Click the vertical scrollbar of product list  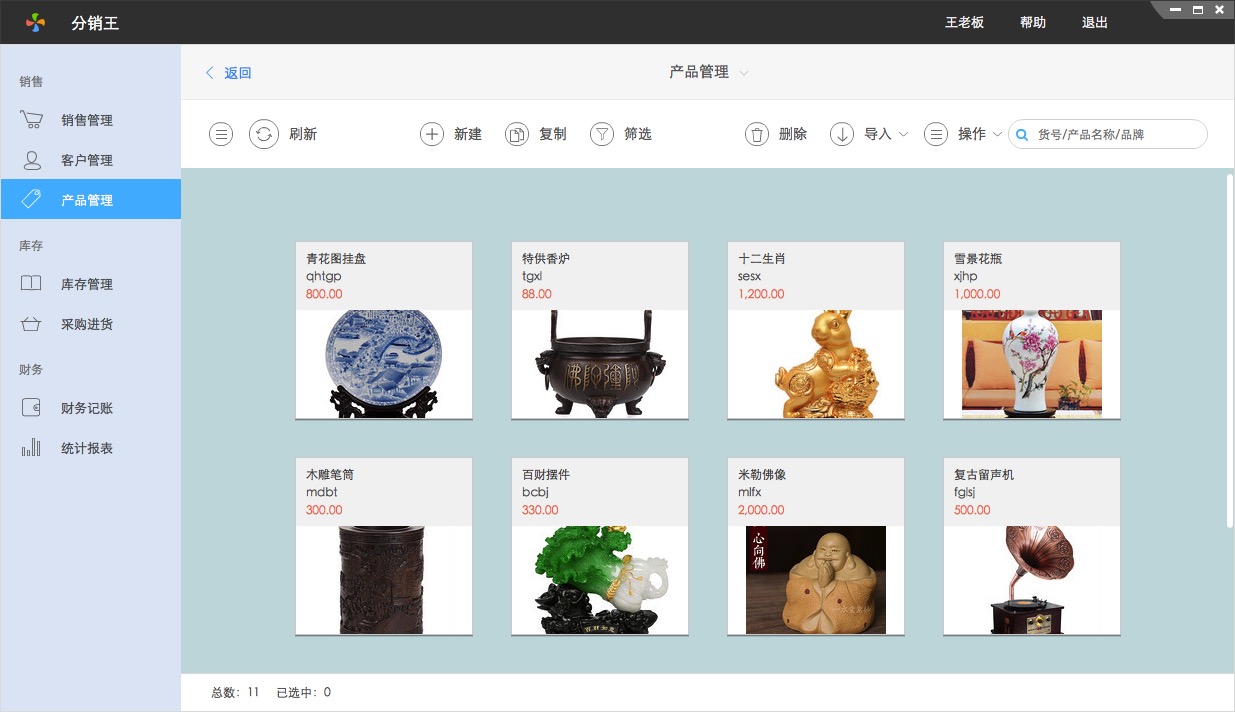point(1229,350)
